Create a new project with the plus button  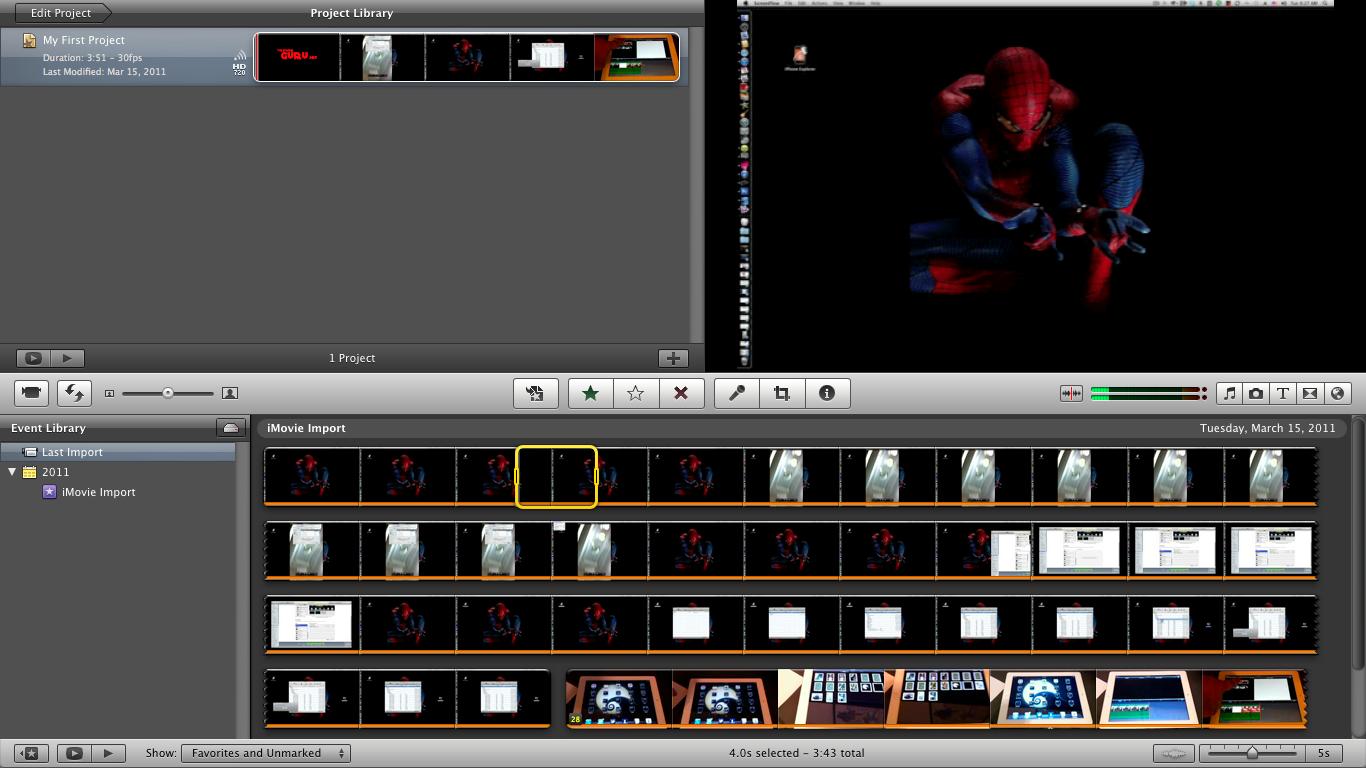[673, 358]
